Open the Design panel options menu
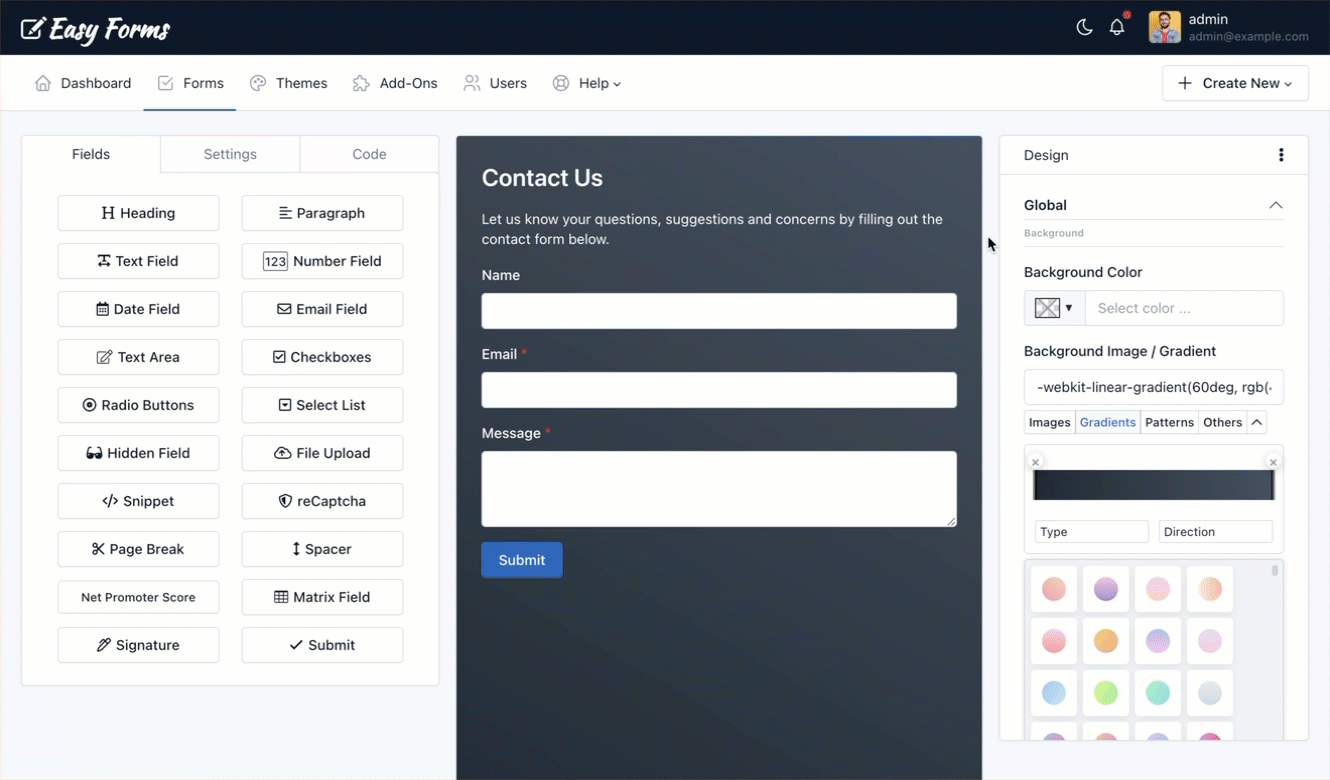 pyautogui.click(x=1281, y=155)
